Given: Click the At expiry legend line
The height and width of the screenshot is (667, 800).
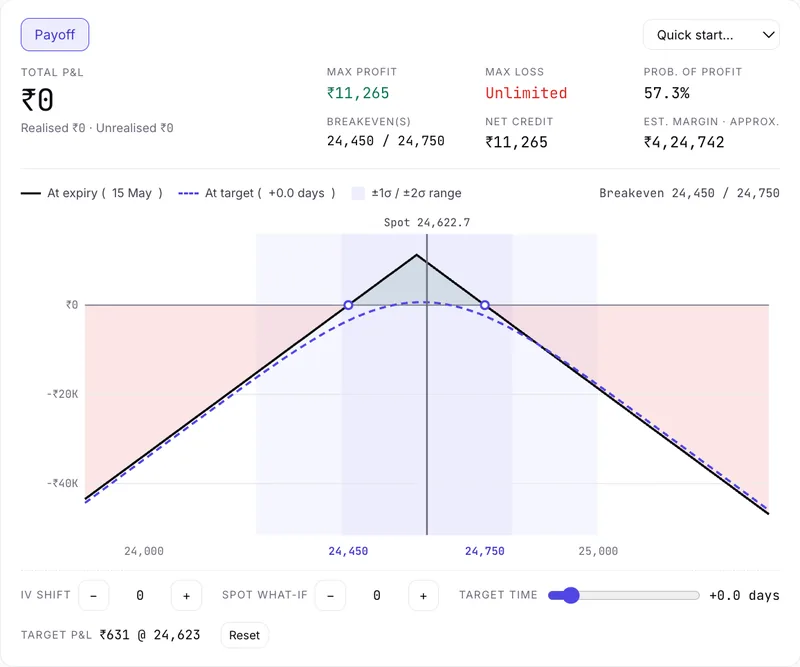Looking at the screenshot, I should pos(31,193).
